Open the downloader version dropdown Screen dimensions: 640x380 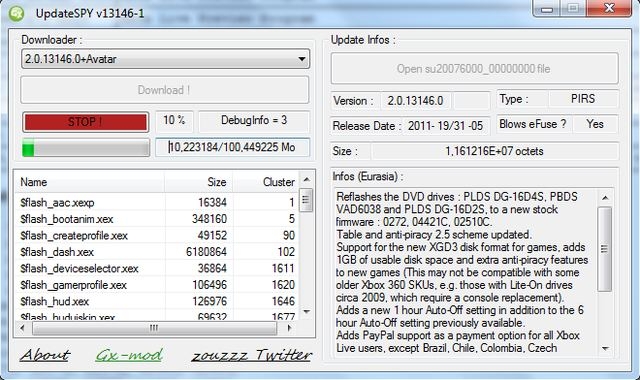[x=165, y=59]
